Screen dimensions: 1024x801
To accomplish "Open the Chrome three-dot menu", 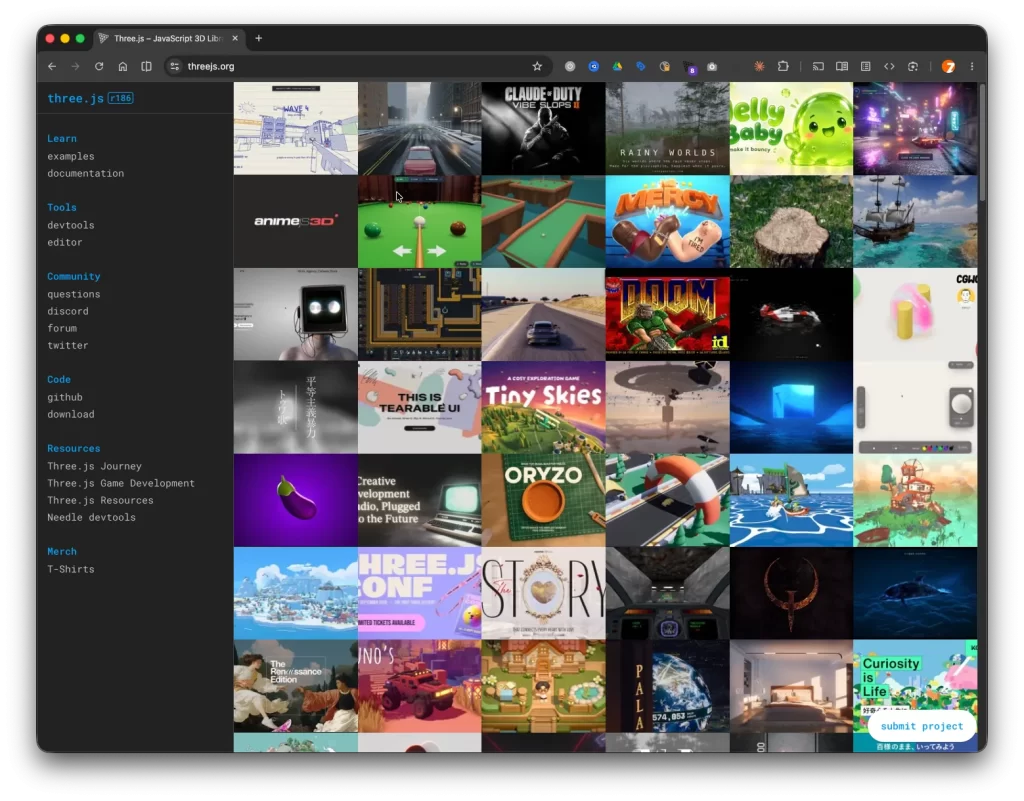I will pos(972,66).
